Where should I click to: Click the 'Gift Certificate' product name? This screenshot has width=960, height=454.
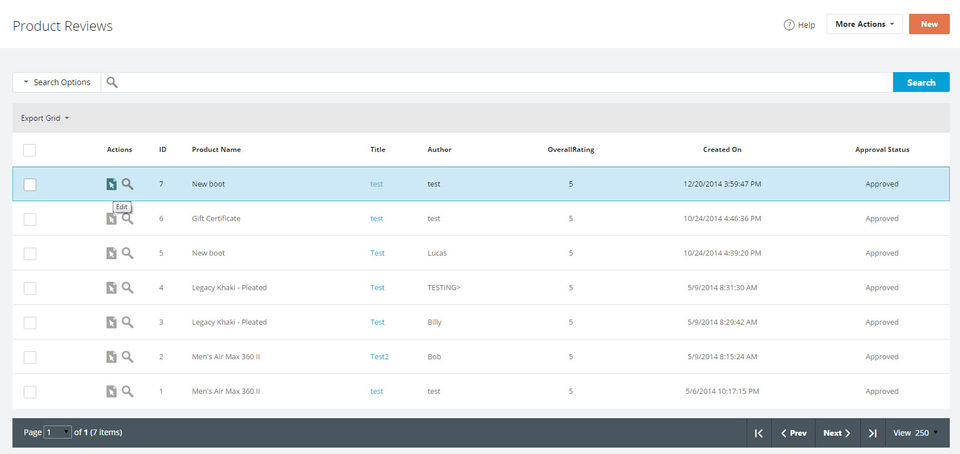216,218
